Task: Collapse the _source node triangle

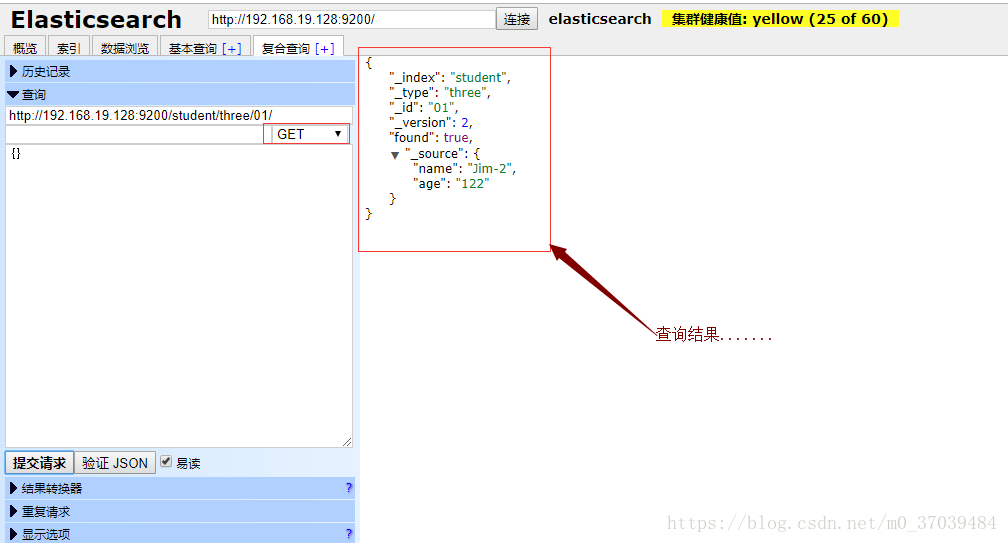Action: 395,155
